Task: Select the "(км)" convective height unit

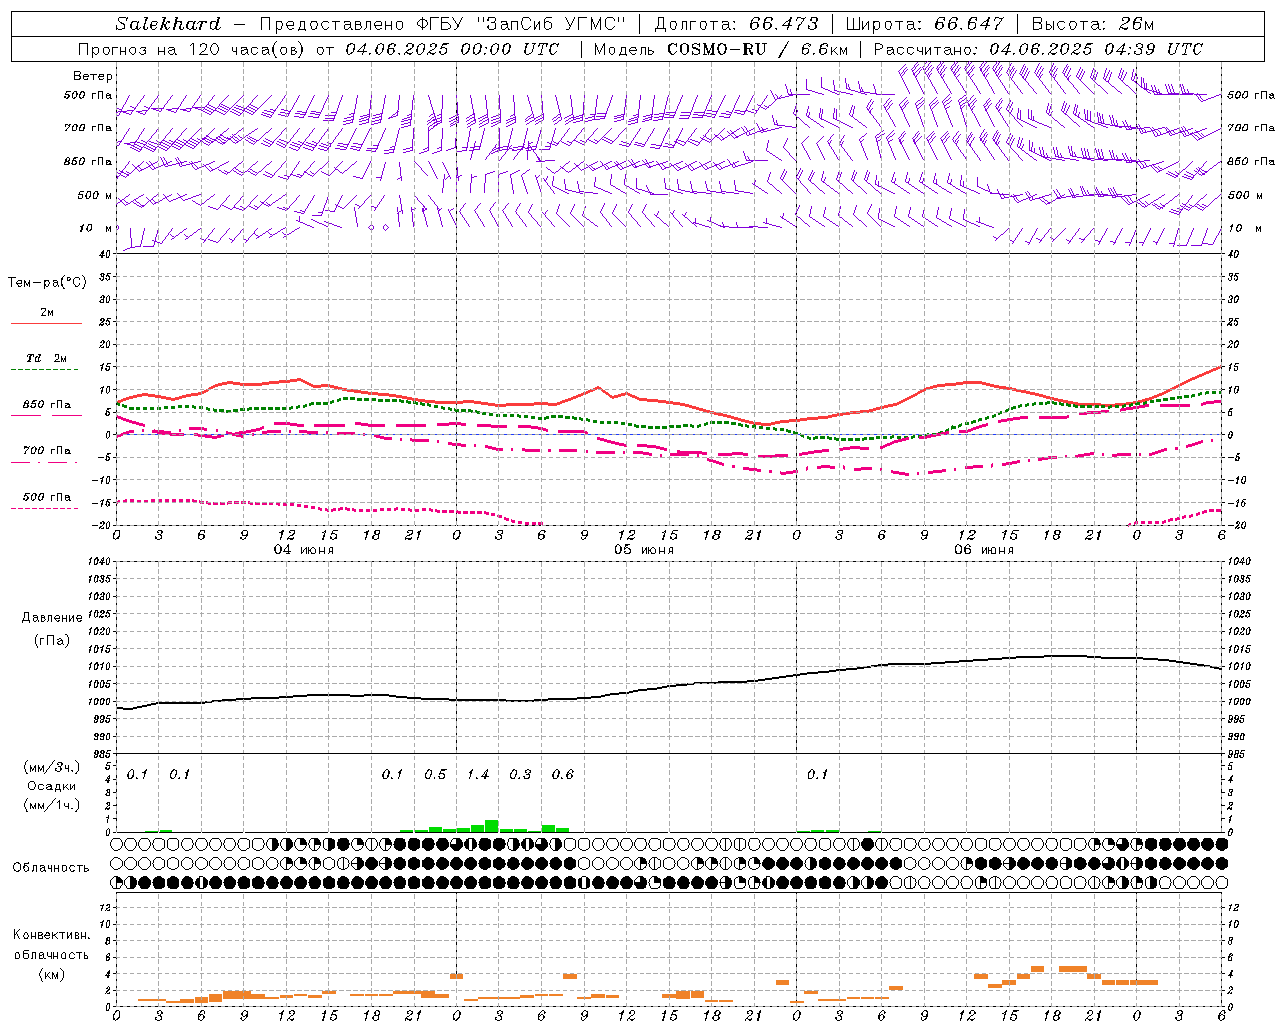Action: tap(51, 974)
